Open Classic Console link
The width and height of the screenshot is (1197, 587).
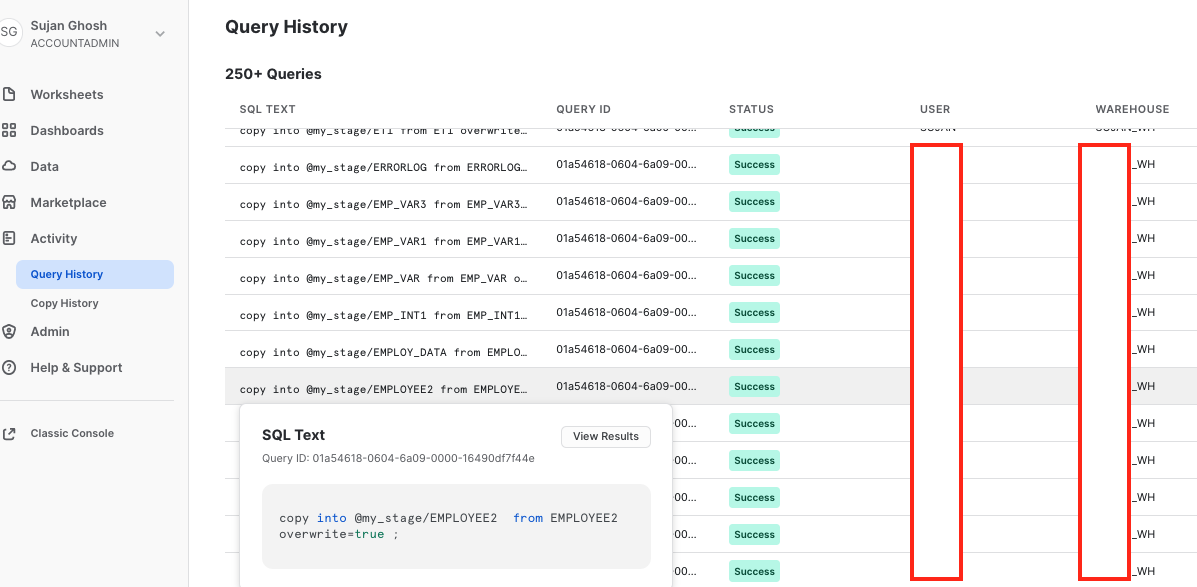tap(72, 434)
